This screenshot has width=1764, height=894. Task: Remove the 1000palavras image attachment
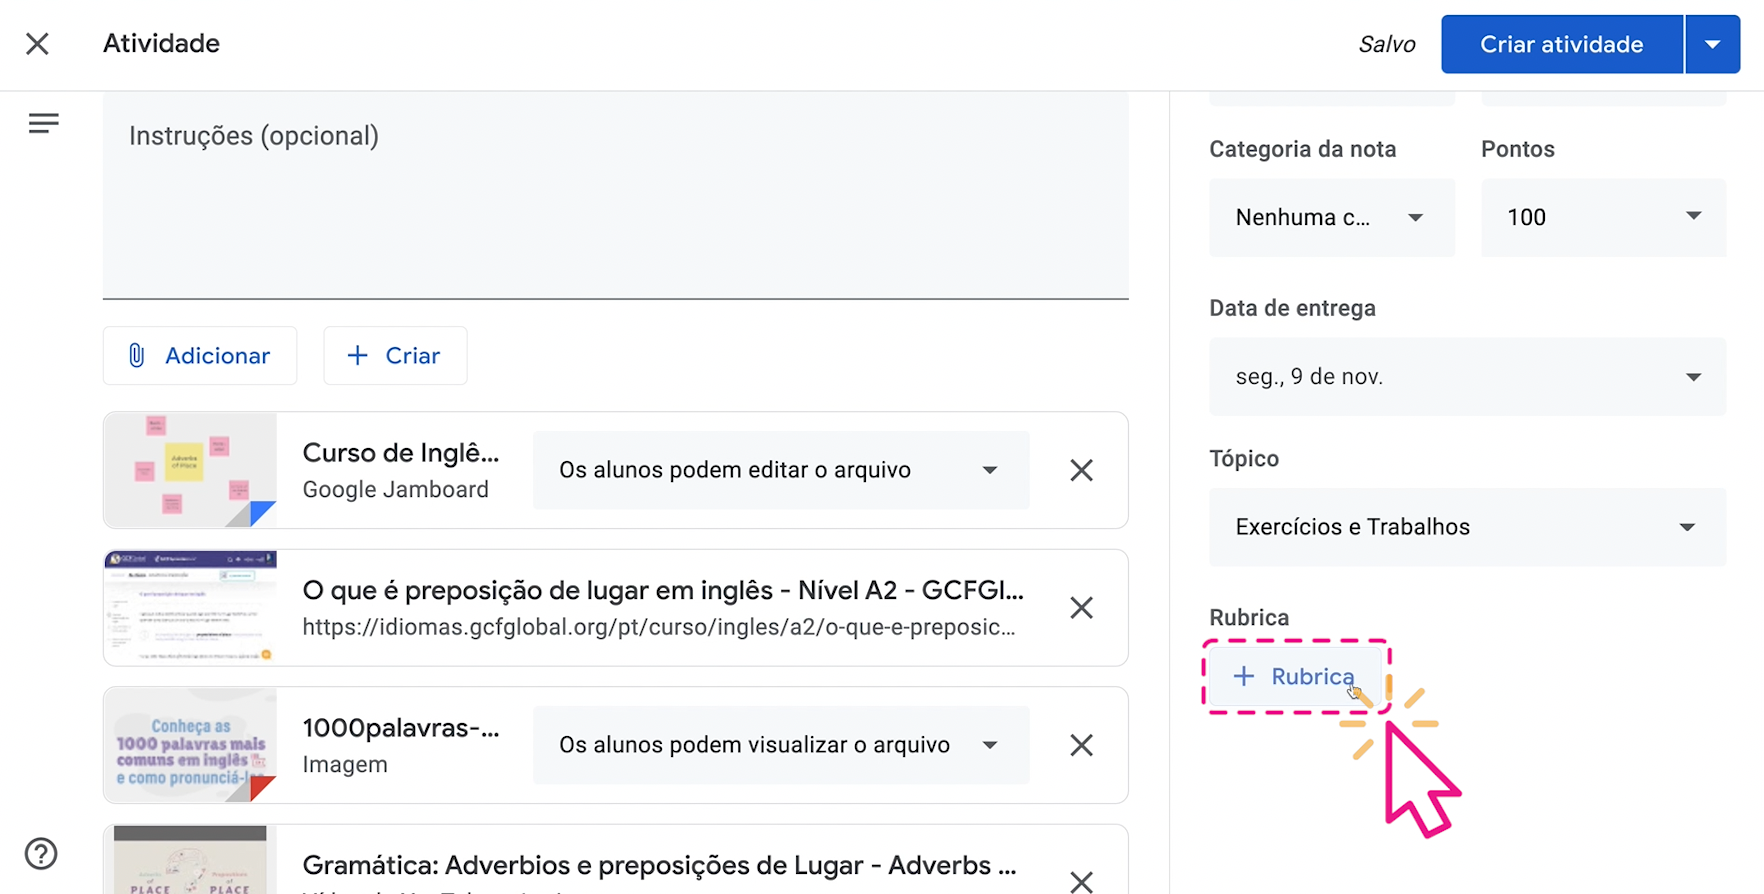click(x=1081, y=745)
